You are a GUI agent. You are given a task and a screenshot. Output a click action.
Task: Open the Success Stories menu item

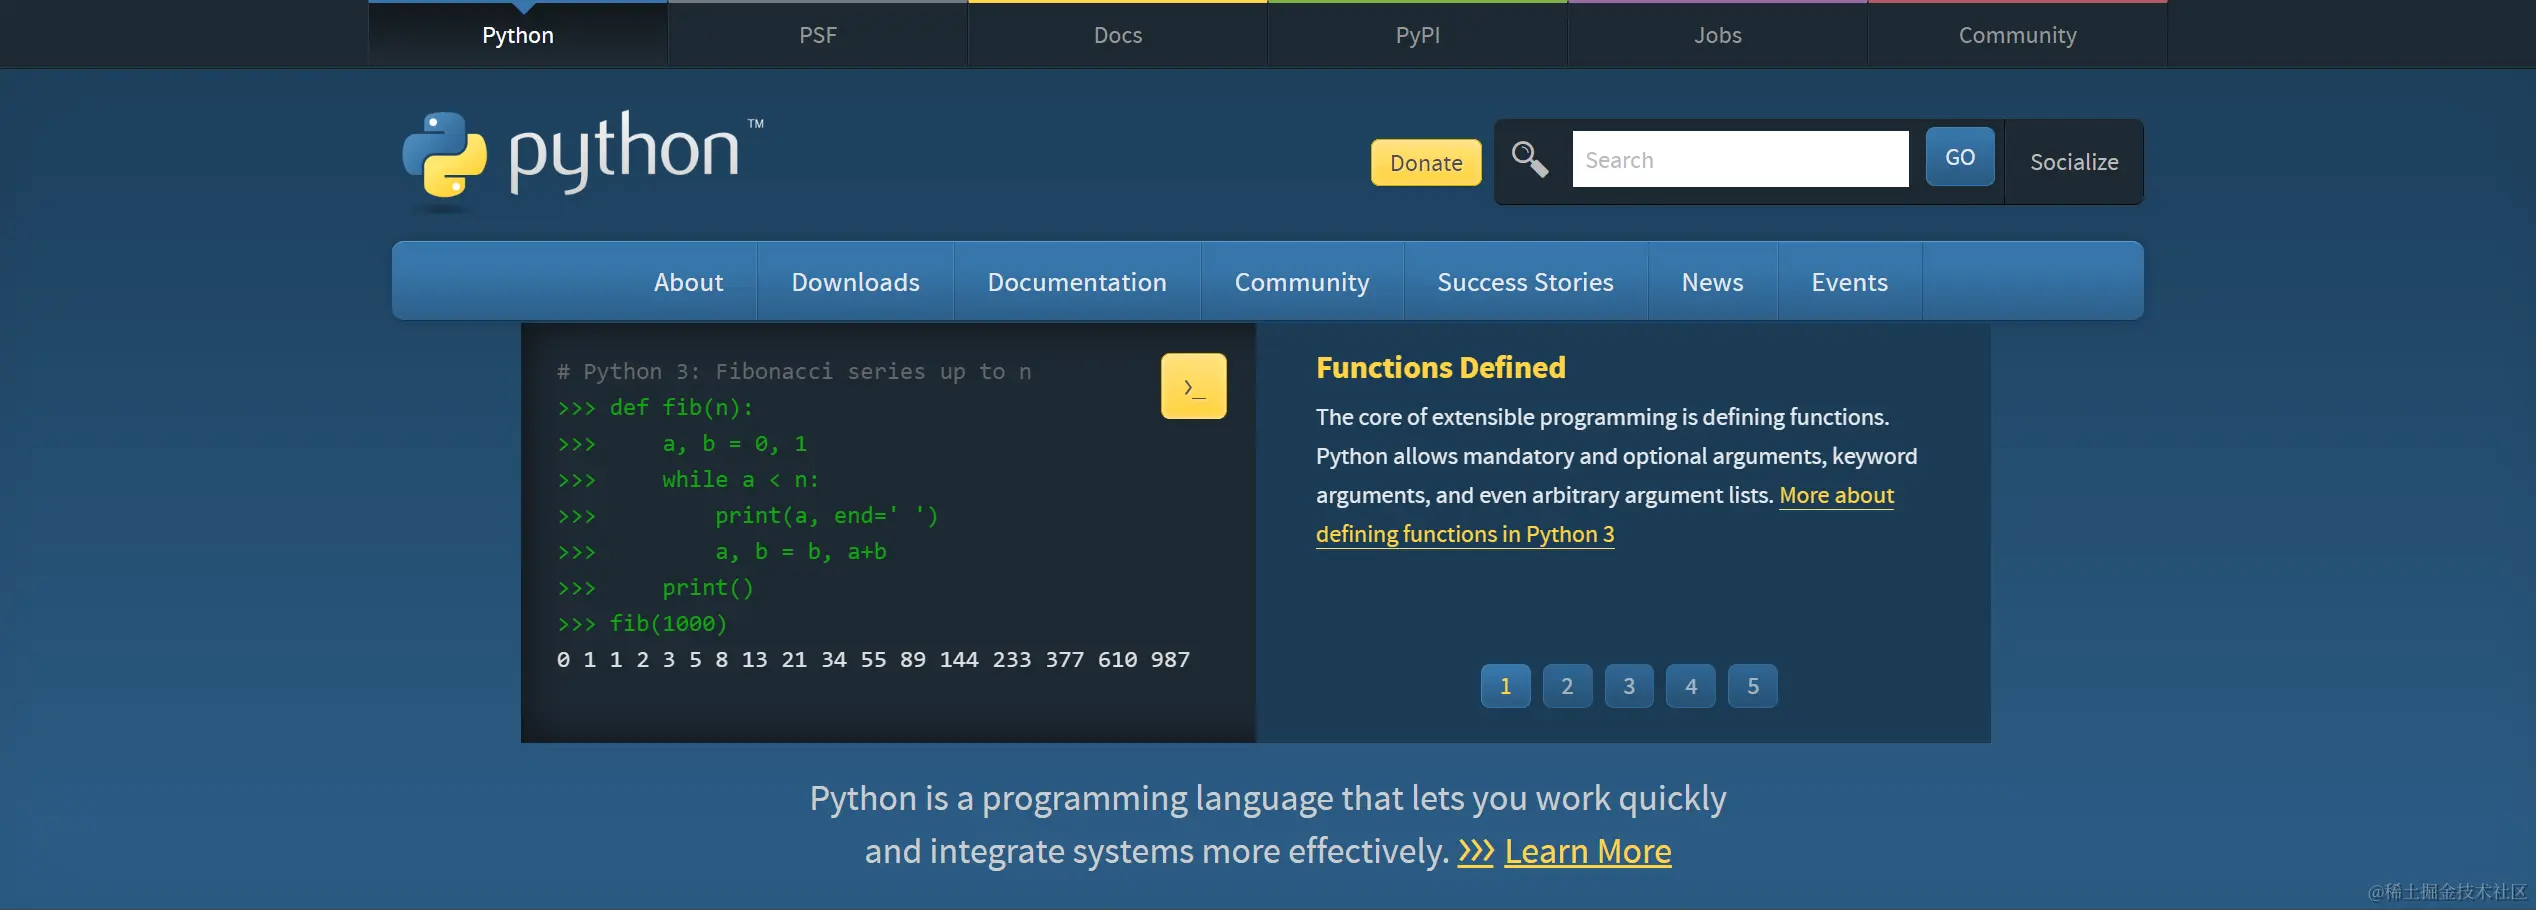[x=1525, y=282]
